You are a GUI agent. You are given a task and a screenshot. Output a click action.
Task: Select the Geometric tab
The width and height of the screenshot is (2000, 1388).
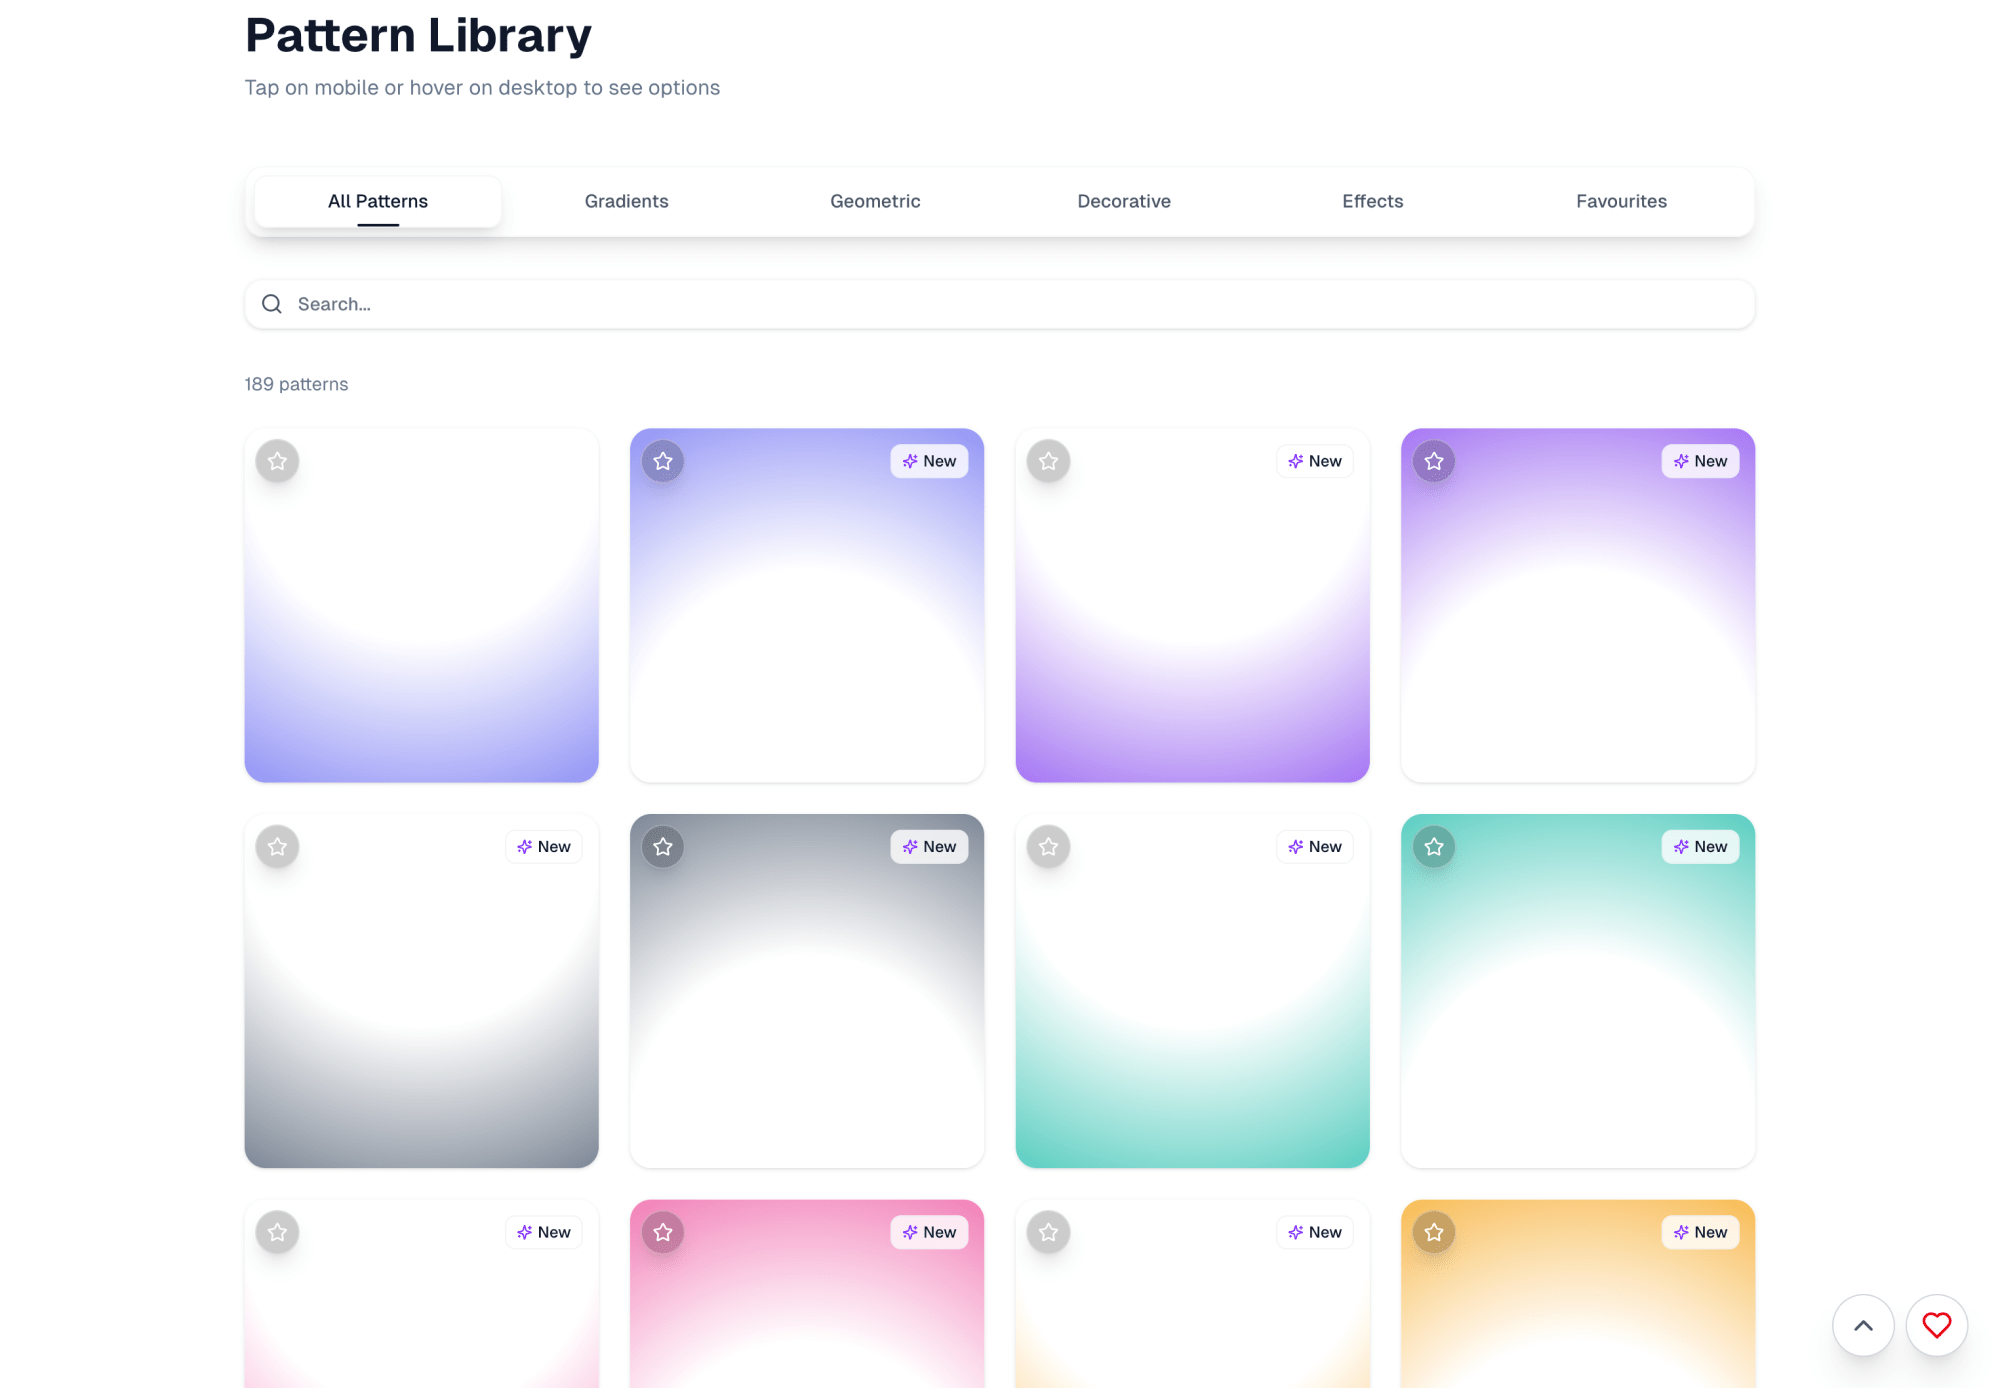pos(875,201)
